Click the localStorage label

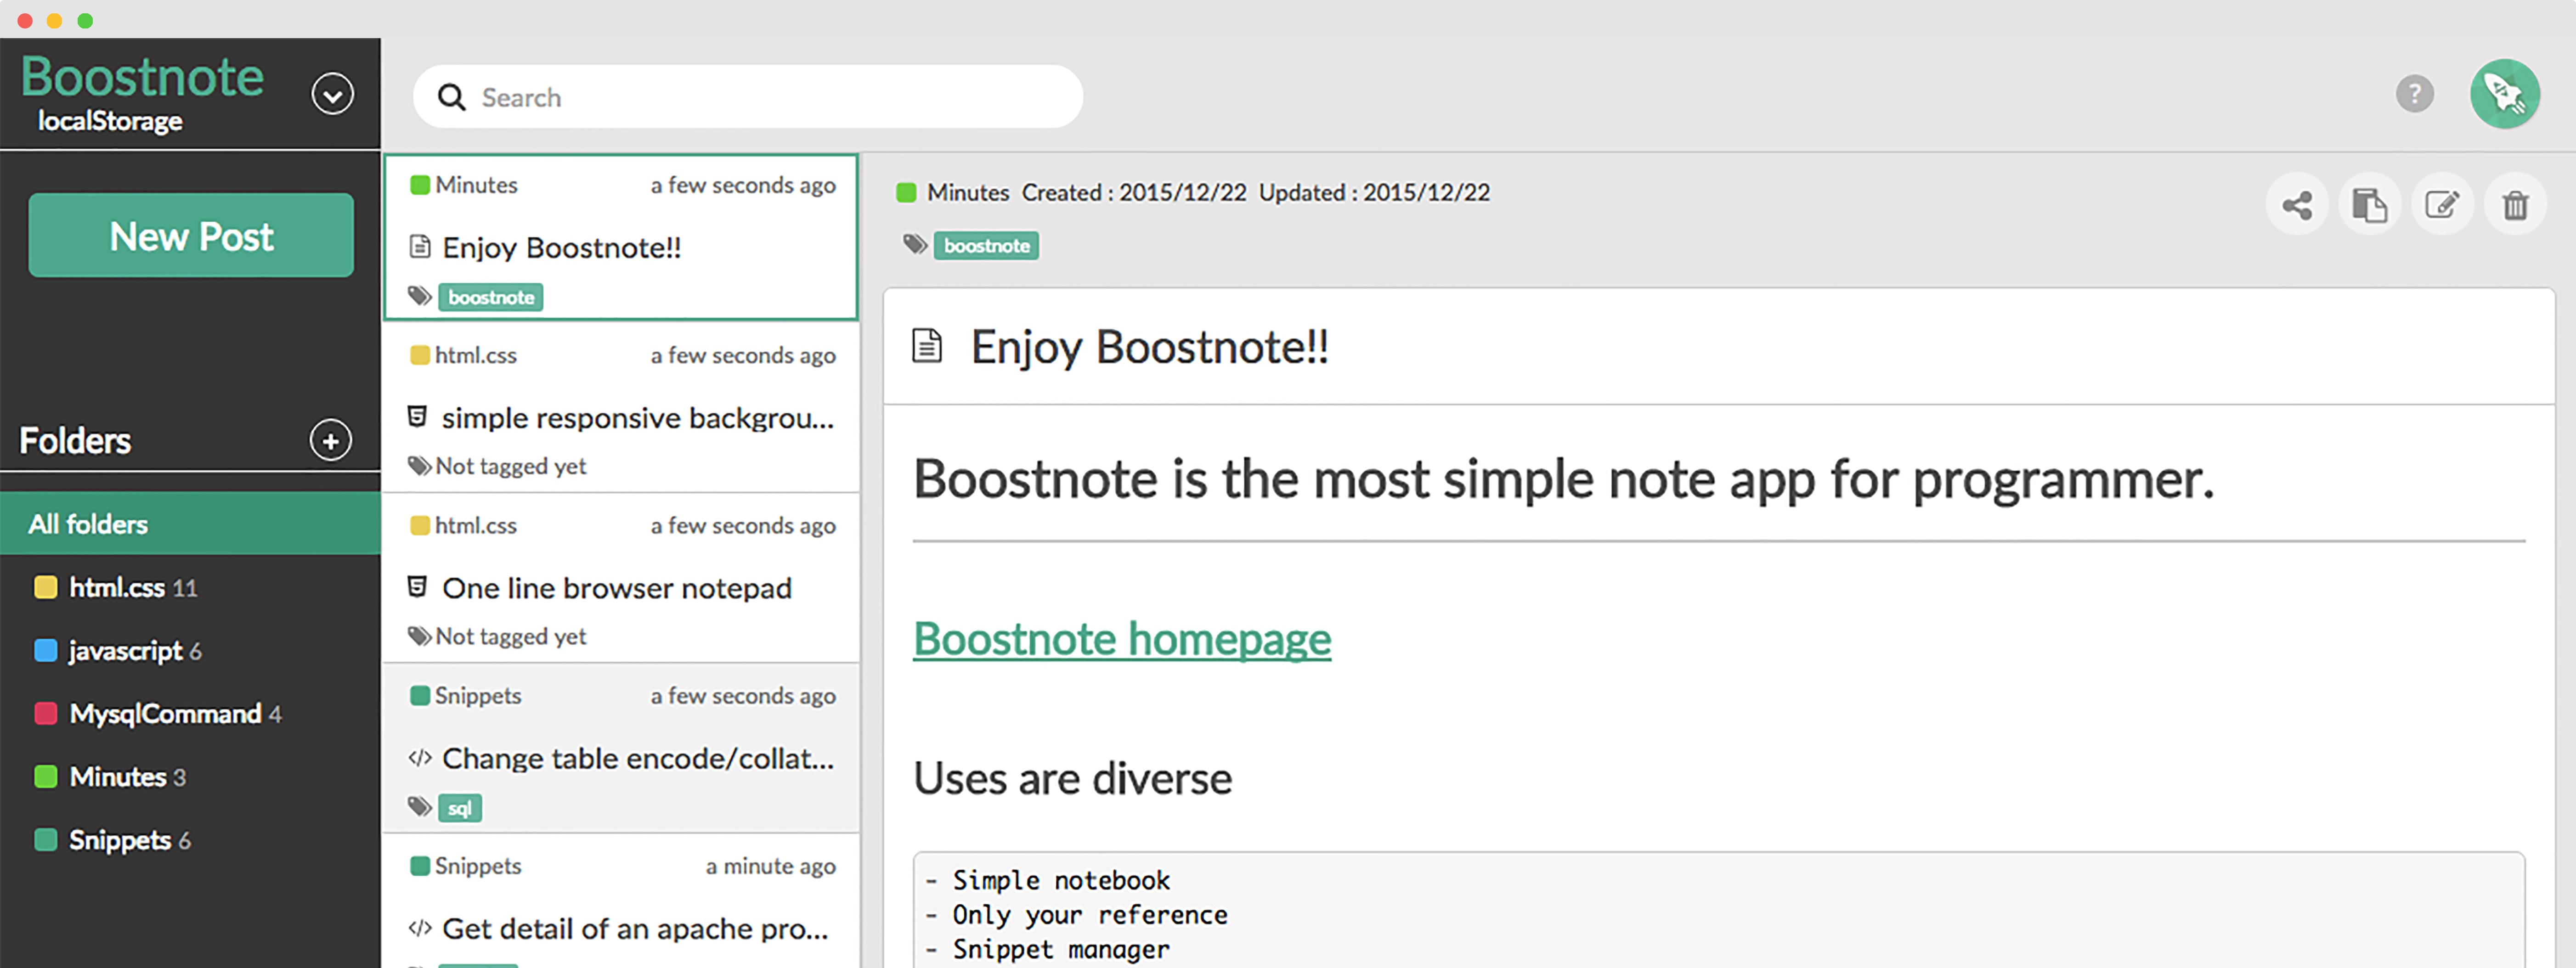[110, 121]
